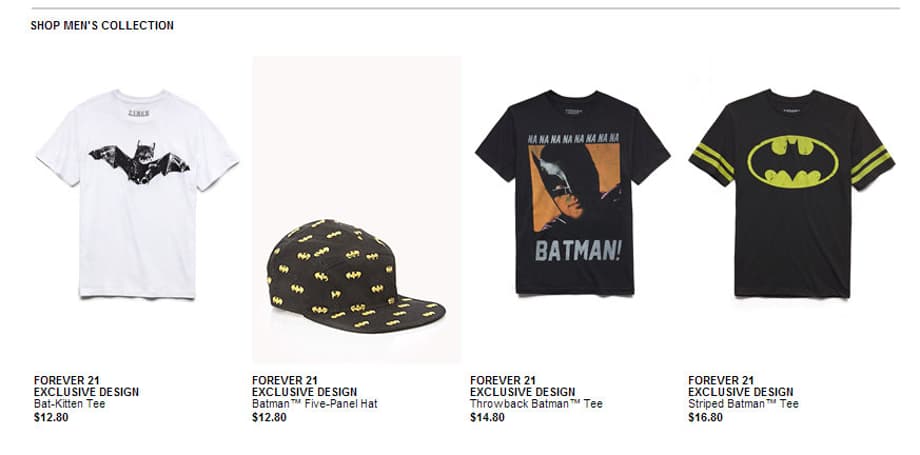The width and height of the screenshot is (920, 455).
Task: Open the Throwback Batman Tee title link
Action: (536, 404)
